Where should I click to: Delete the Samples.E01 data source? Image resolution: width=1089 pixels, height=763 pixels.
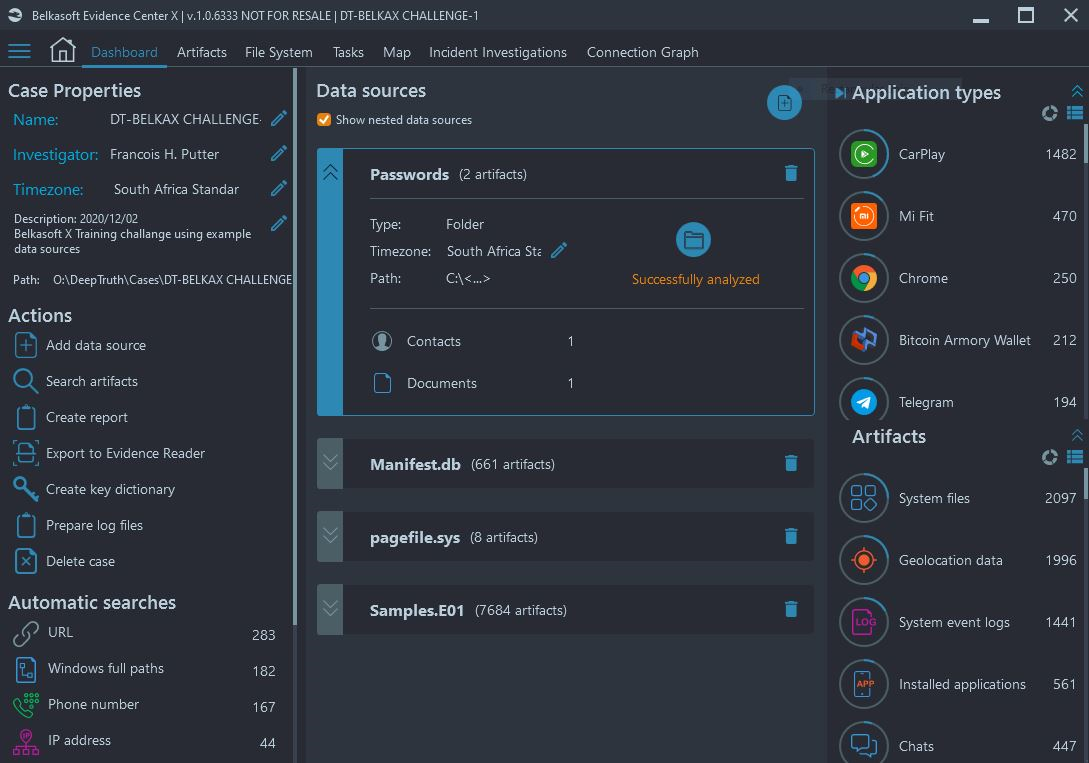(791, 609)
